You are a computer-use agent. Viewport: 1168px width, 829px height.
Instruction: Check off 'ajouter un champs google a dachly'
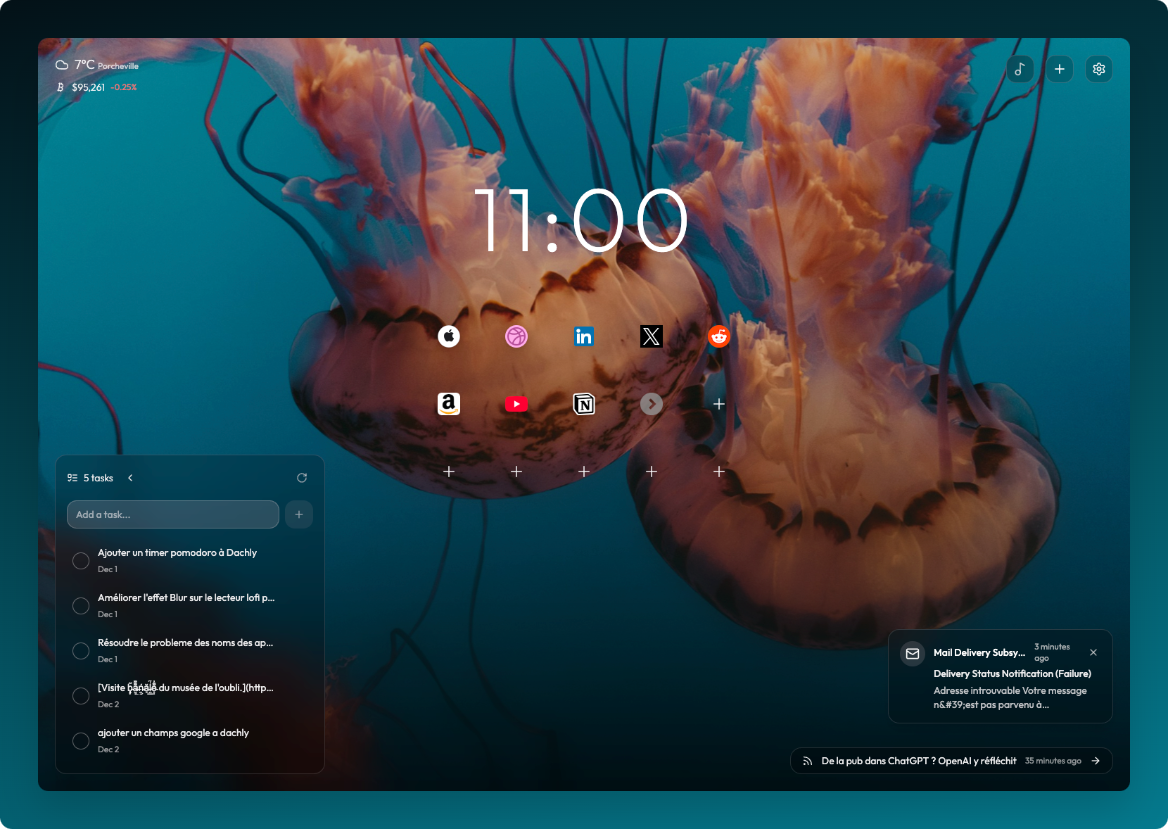80,740
